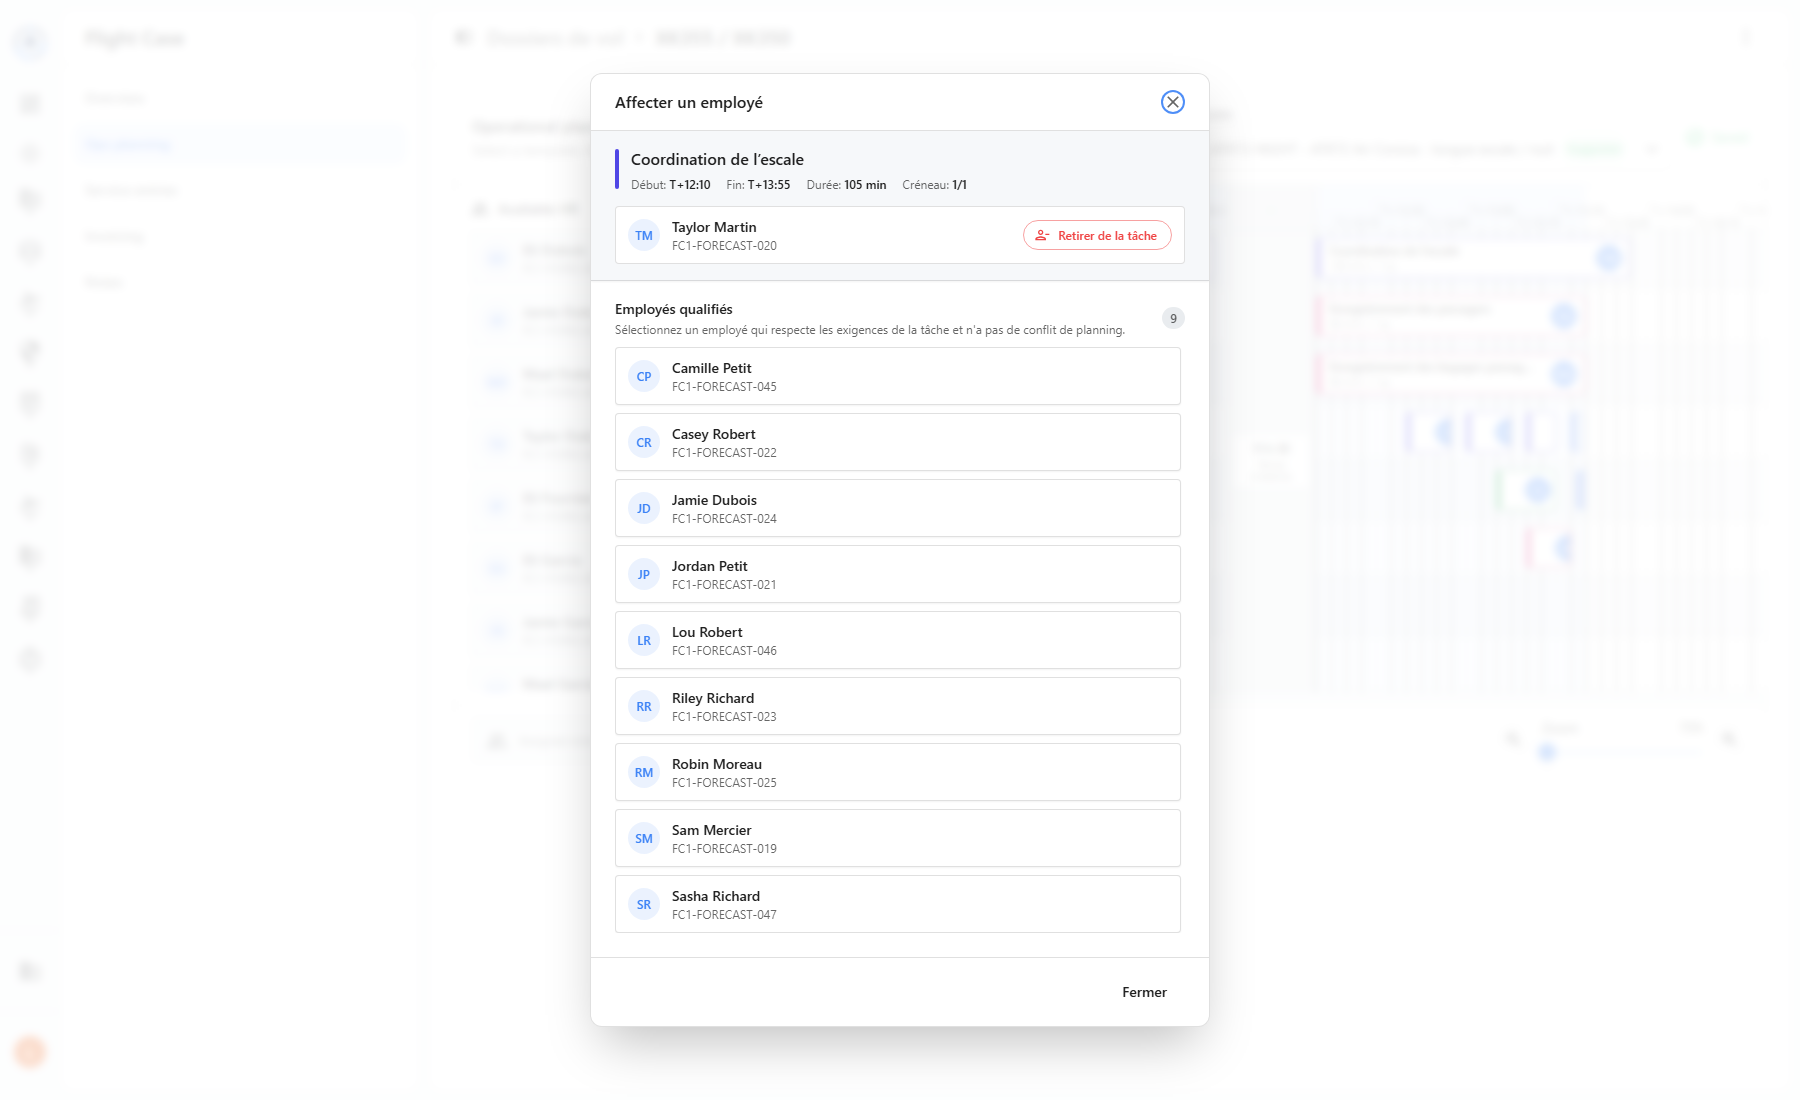Click the Début: T+12:10 label
The image size is (1800, 1100).
tap(670, 185)
